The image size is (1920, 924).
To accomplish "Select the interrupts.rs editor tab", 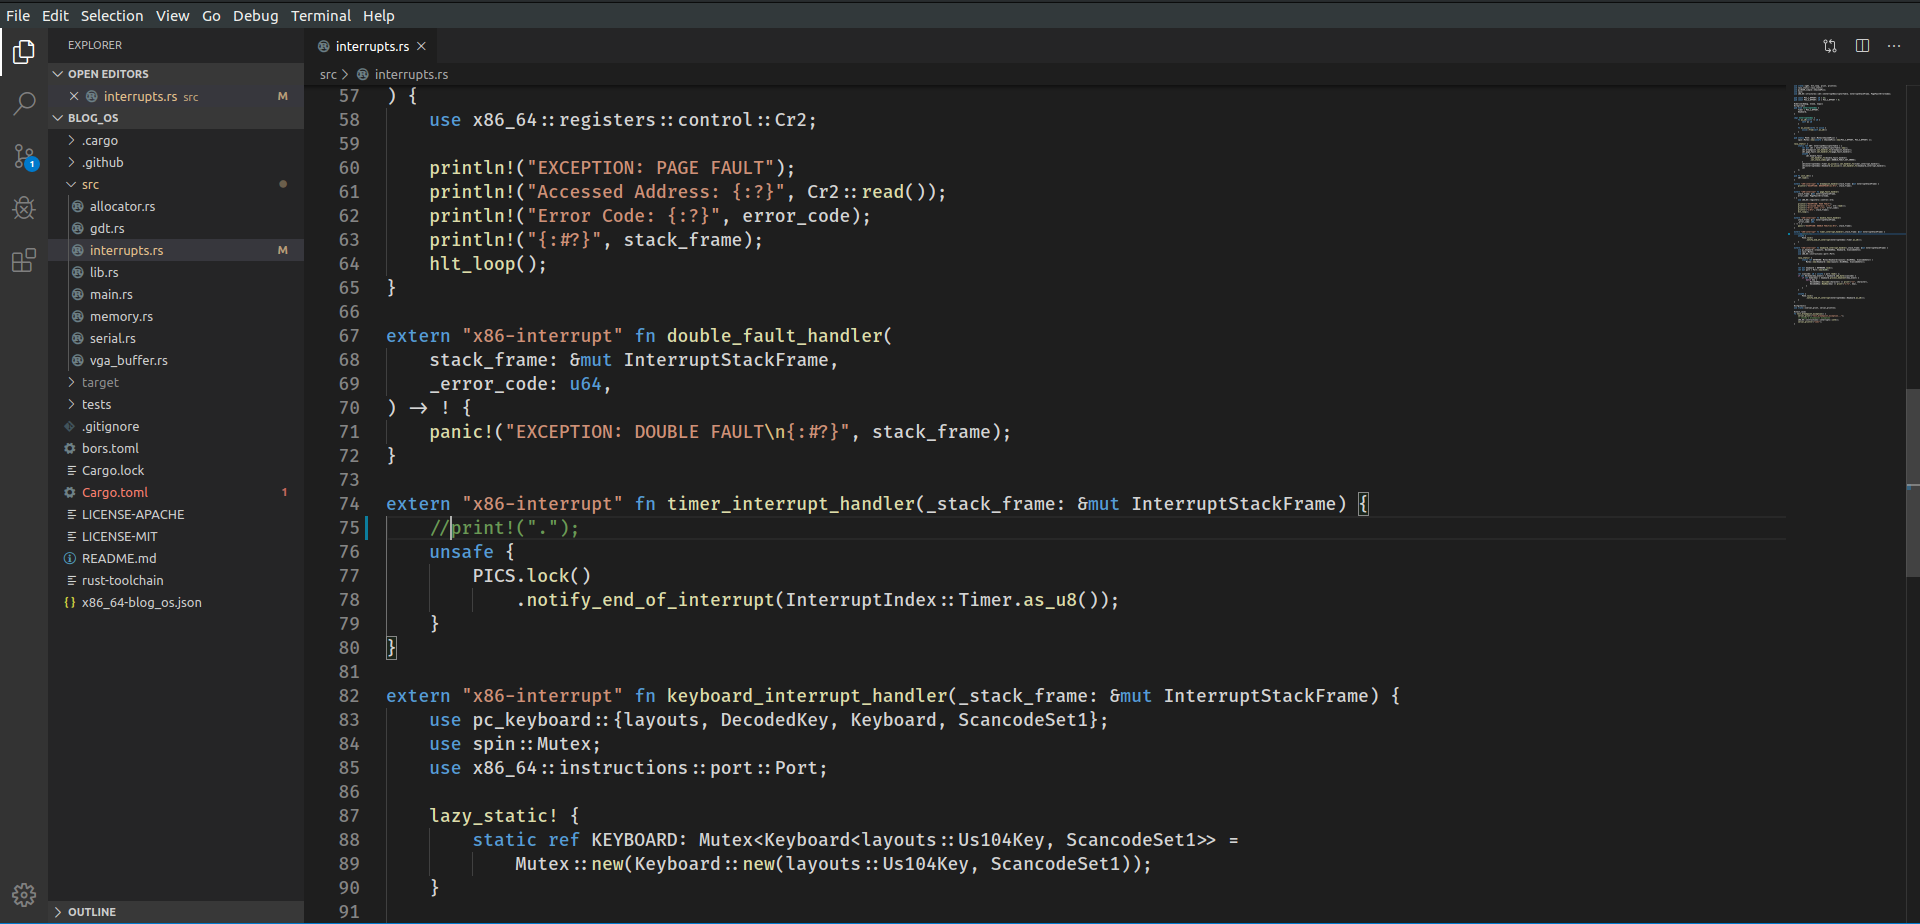I will 372,46.
